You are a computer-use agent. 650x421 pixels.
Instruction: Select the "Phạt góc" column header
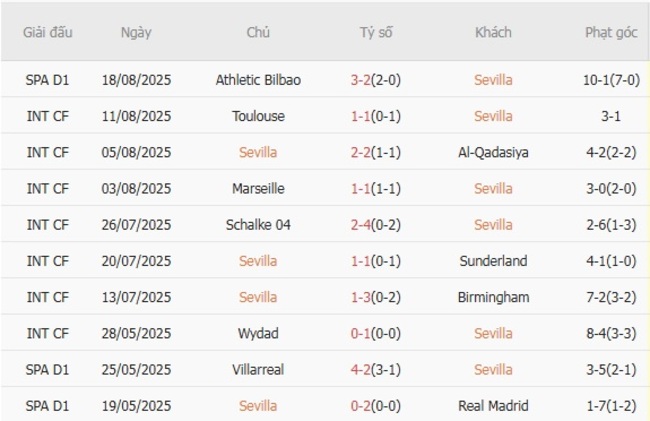click(611, 32)
